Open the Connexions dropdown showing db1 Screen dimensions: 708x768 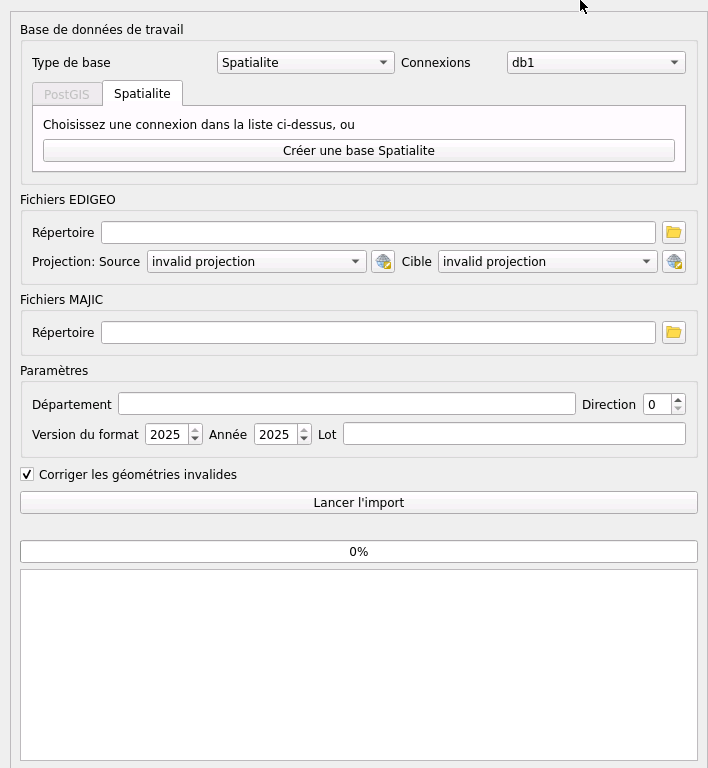[596, 63]
